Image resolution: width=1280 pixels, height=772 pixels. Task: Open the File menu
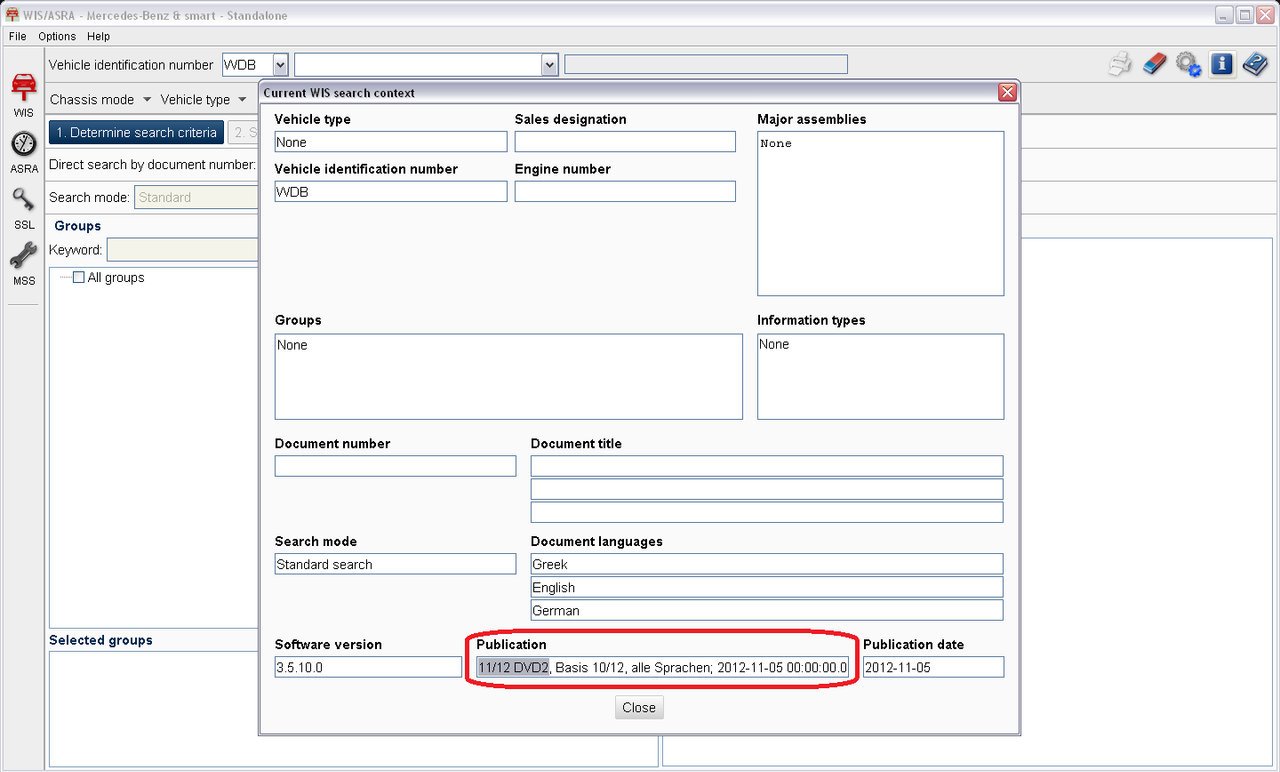(x=17, y=36)
